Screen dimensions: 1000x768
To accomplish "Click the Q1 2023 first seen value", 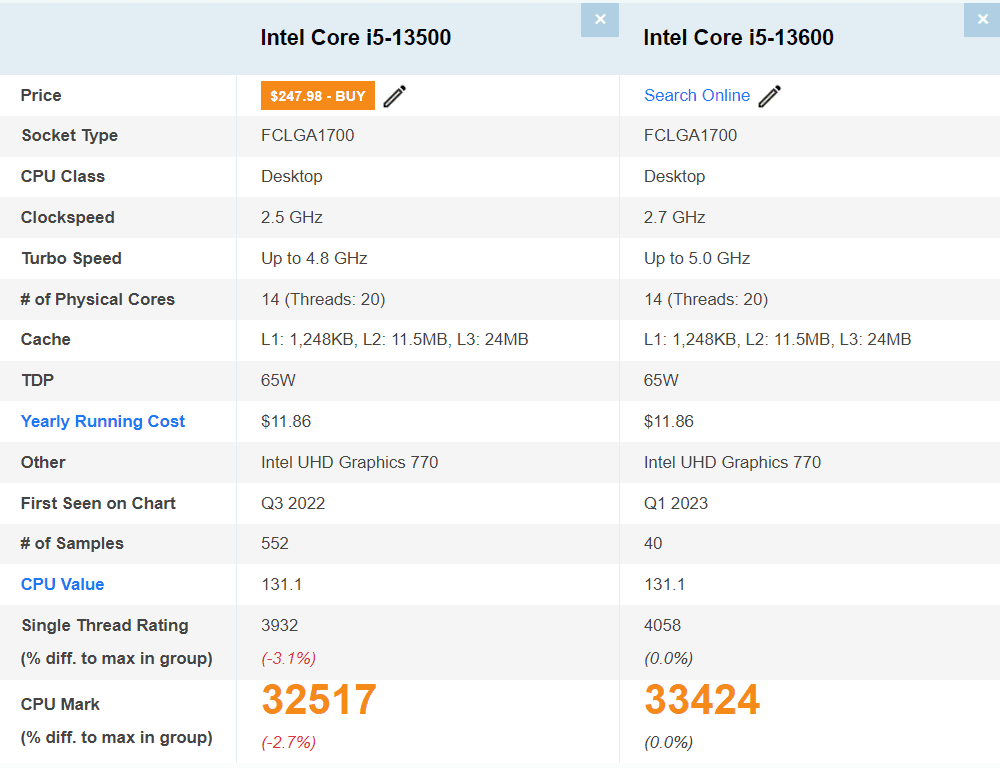I will (675, 503).
